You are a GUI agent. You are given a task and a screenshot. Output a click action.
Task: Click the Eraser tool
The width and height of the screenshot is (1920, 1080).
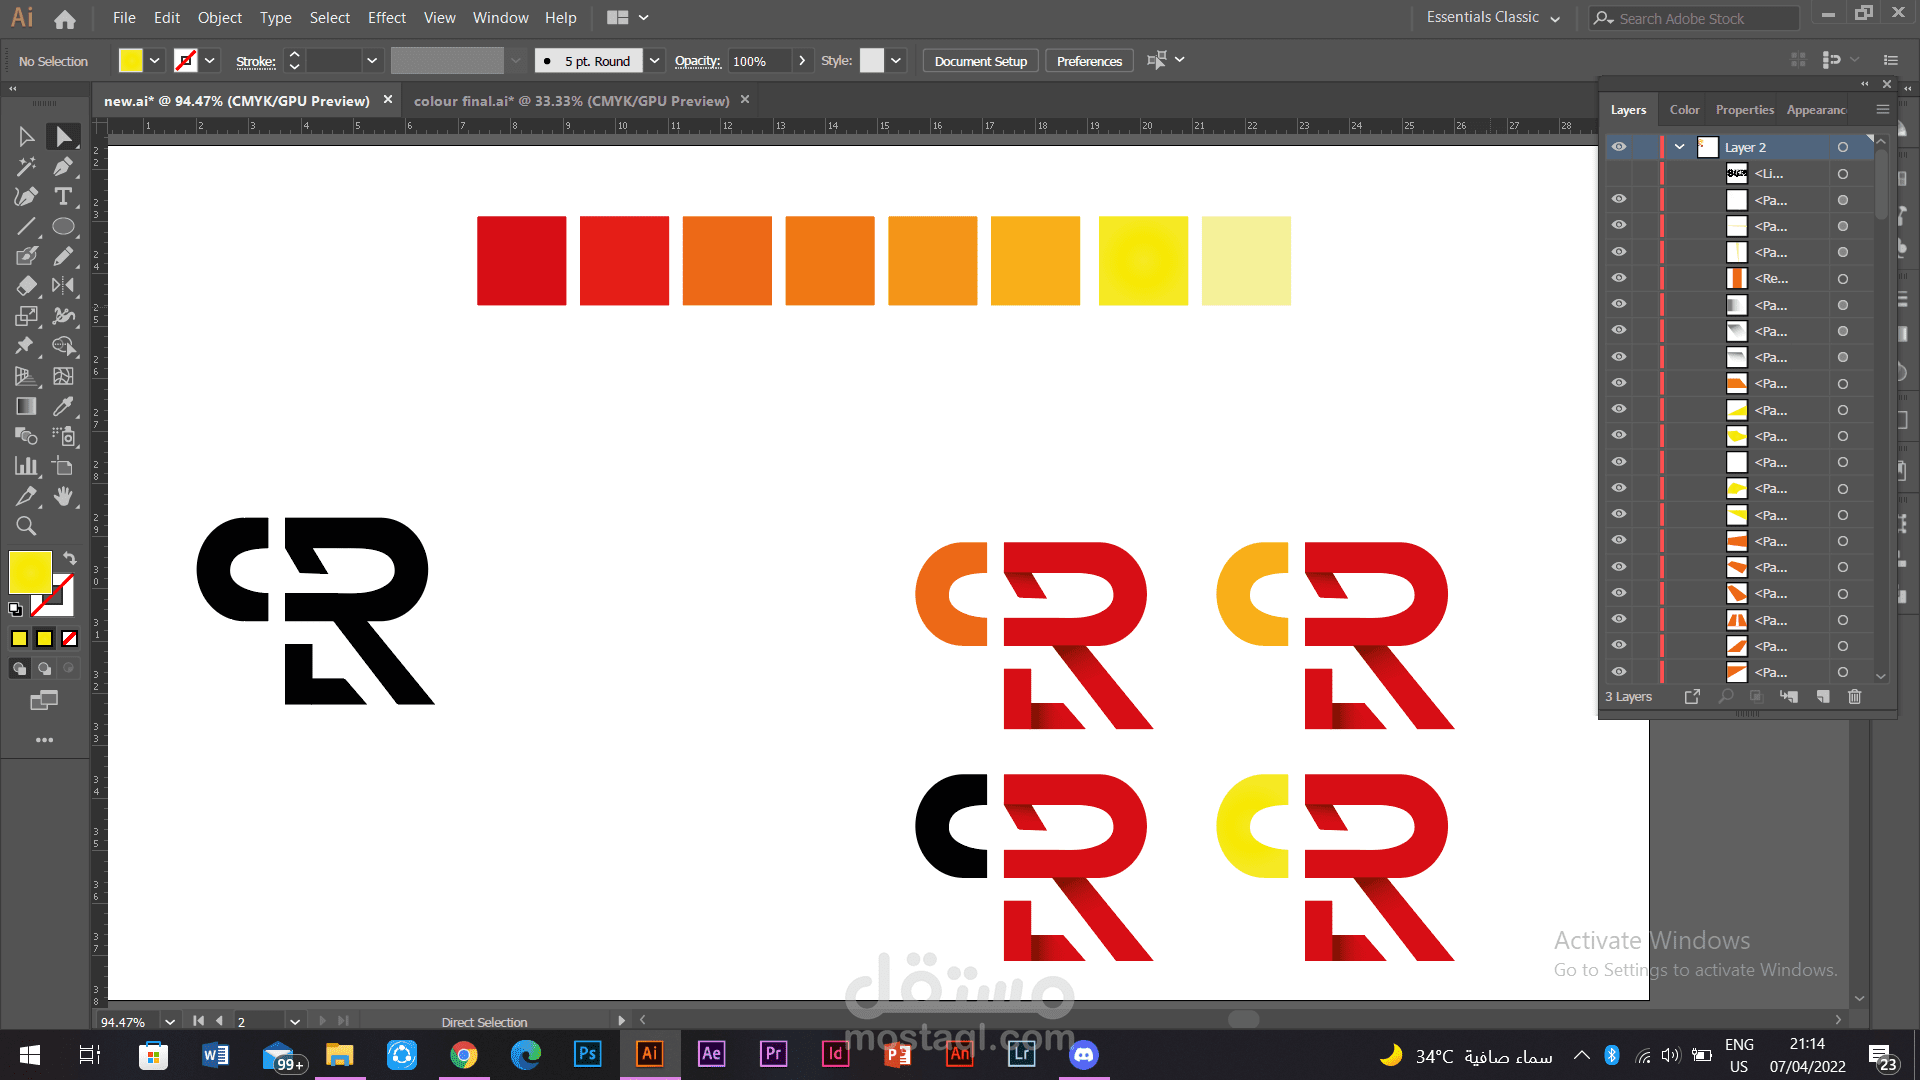click(x=26, y=286)
